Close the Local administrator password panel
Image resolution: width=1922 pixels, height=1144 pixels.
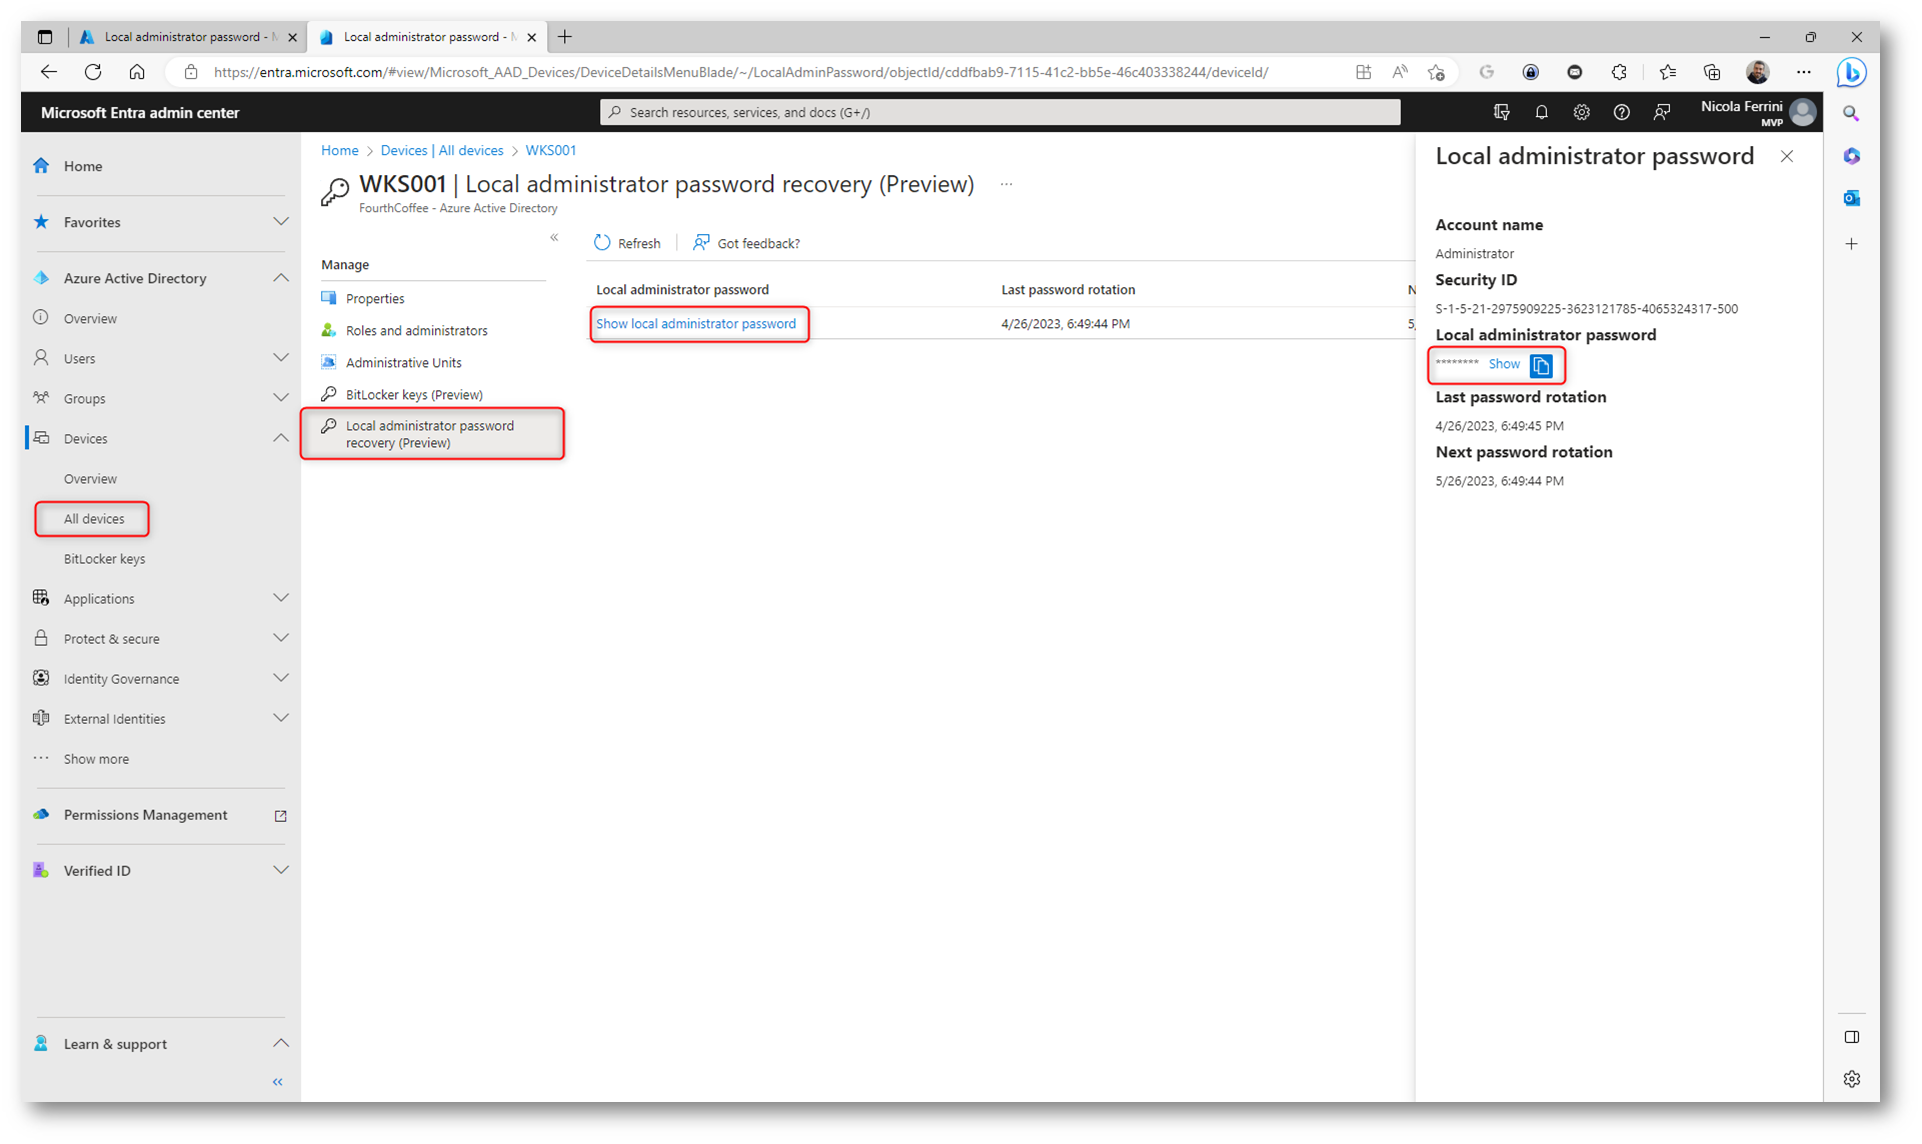pyautogui.click(x=1786, y=157)
